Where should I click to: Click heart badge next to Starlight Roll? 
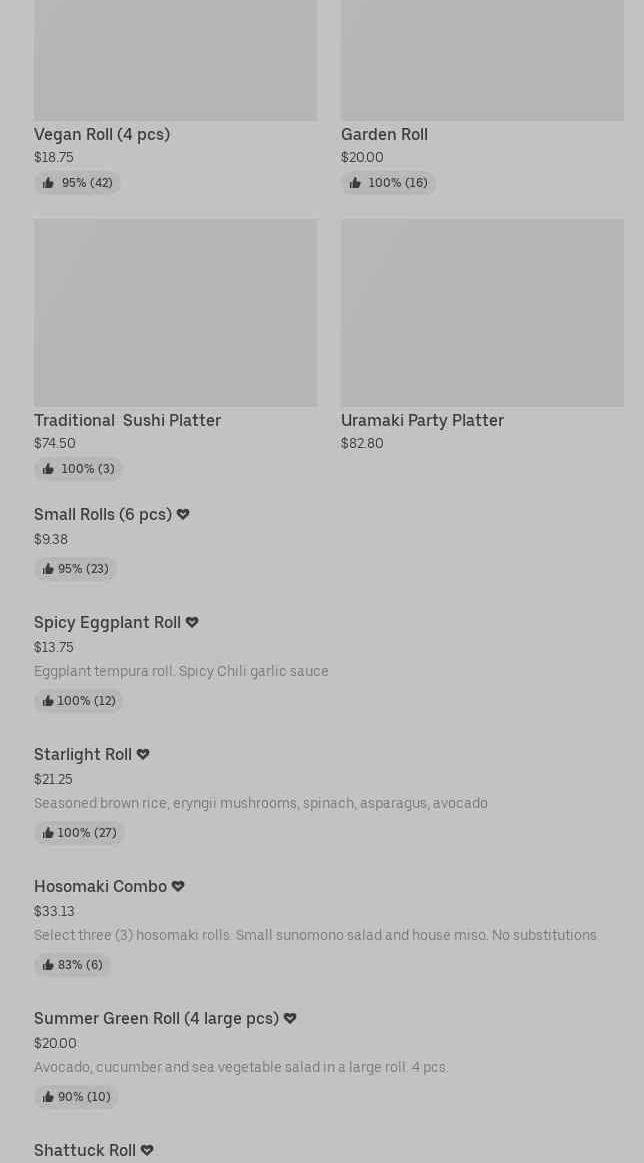click(143, 754)
